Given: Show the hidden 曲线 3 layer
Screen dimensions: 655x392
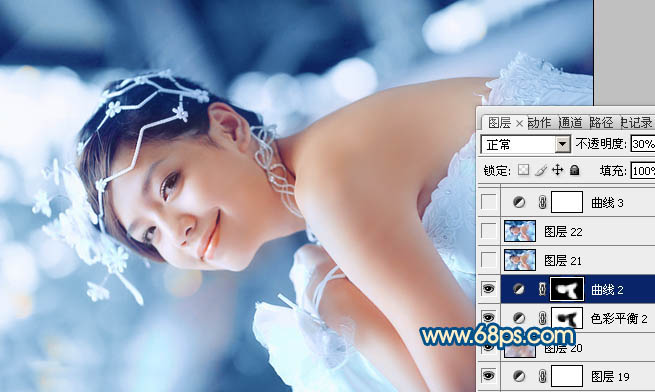Looking at the screenshot, I should (489, 202).
